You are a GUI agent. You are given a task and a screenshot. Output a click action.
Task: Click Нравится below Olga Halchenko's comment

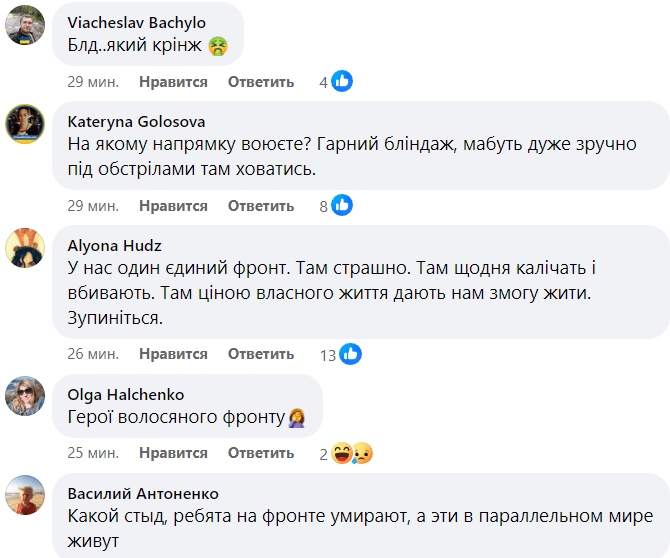point(173,453)
